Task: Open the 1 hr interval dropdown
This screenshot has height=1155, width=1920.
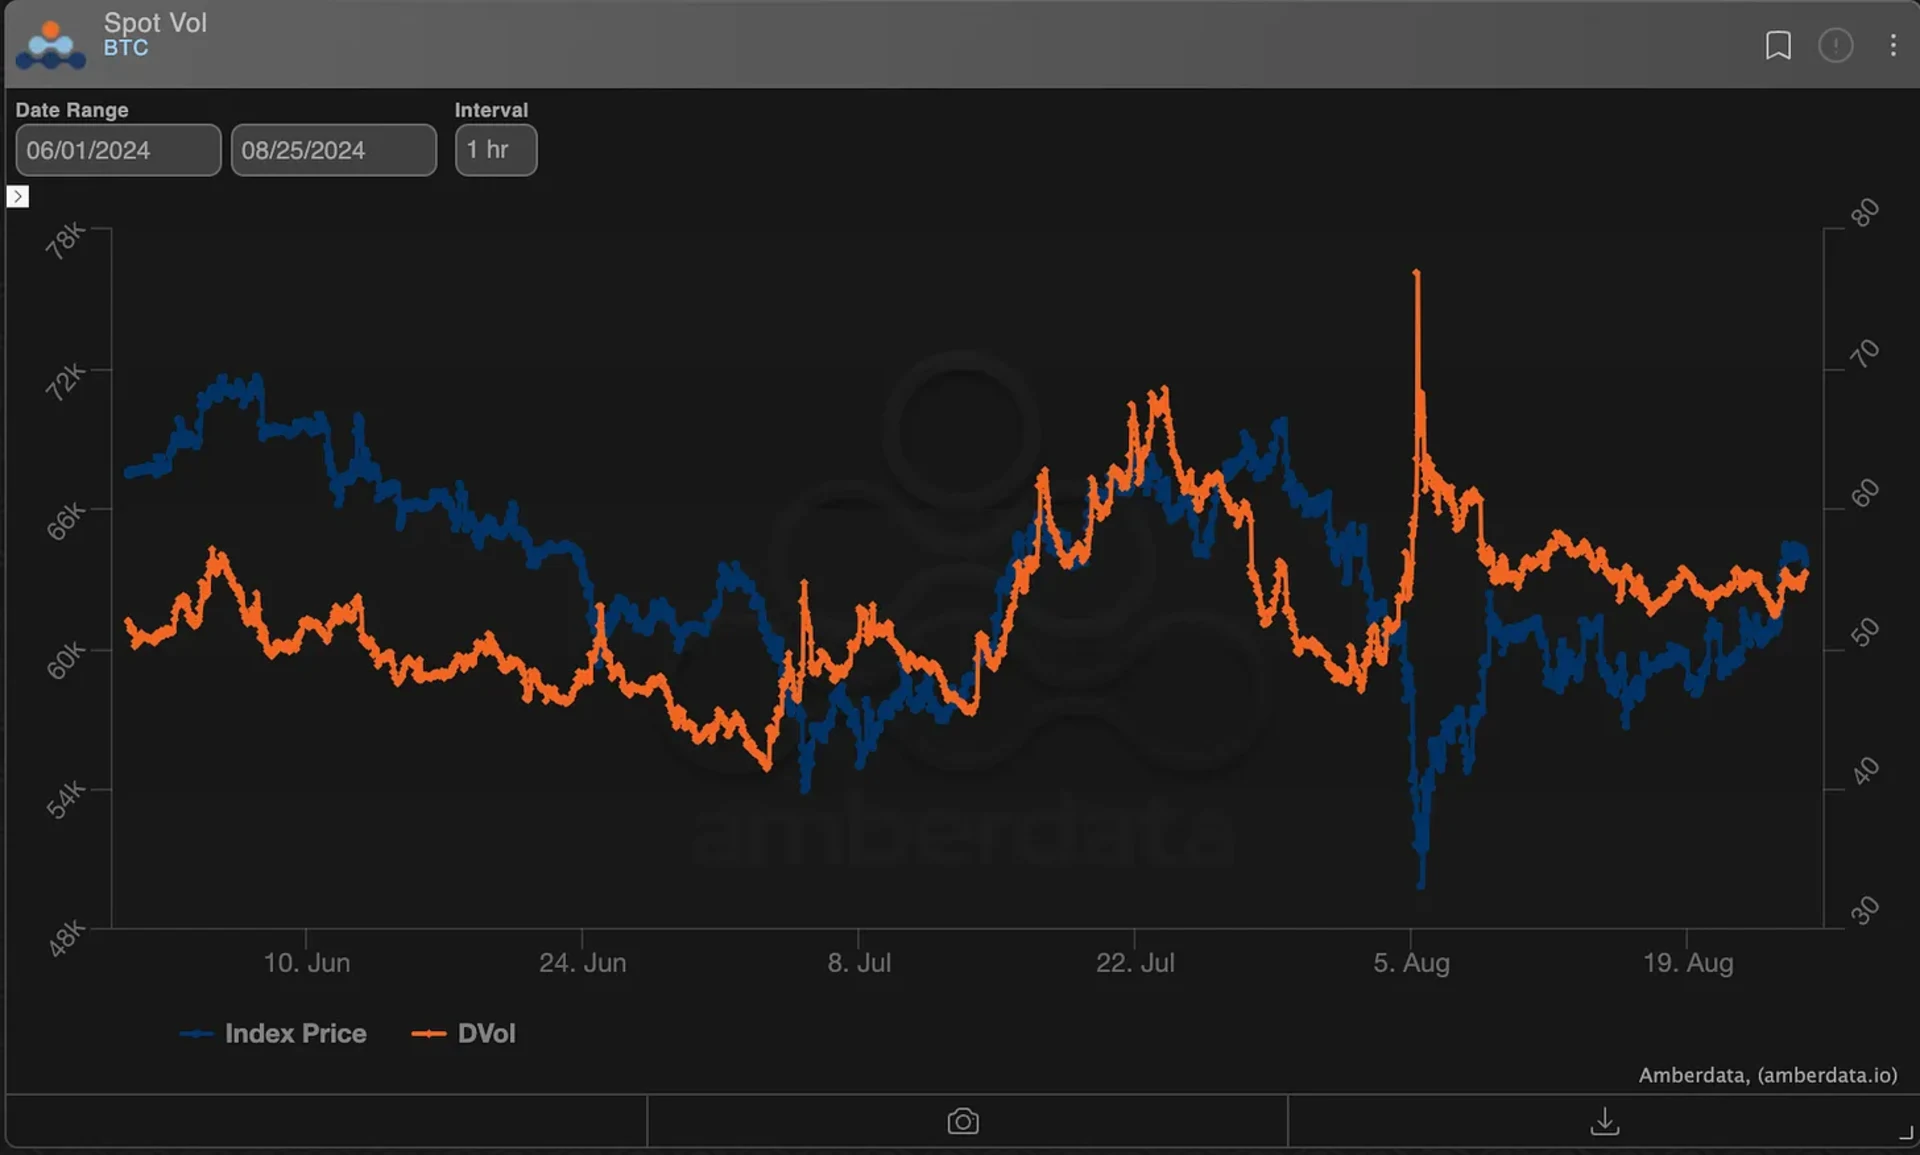Action: [x=496, y=150]
